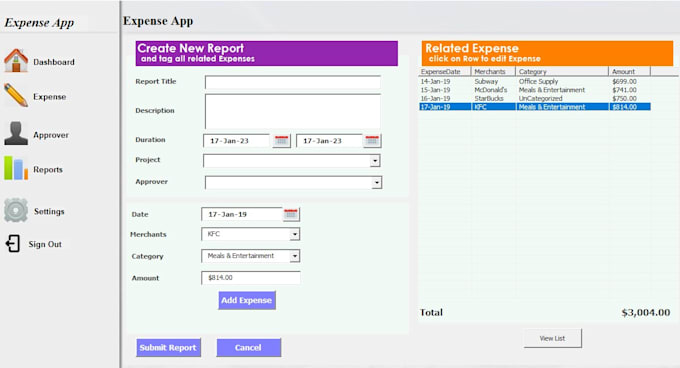This screenshot has height=368, width=680.
Task: Sign Out text in sidebar
Action: pyautogui.click(x=45, y=244)
